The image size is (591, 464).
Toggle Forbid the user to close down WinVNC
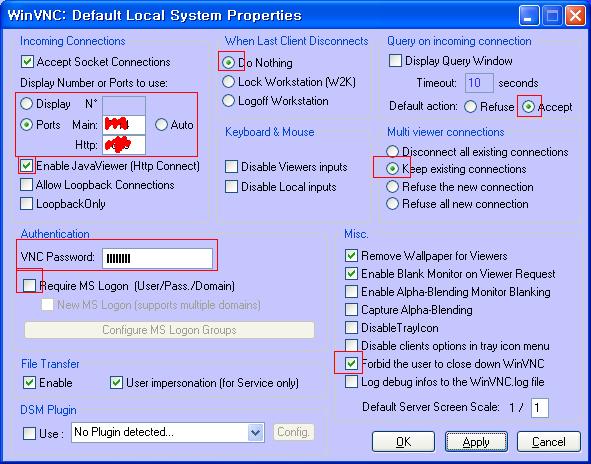(x=351, y=364)
